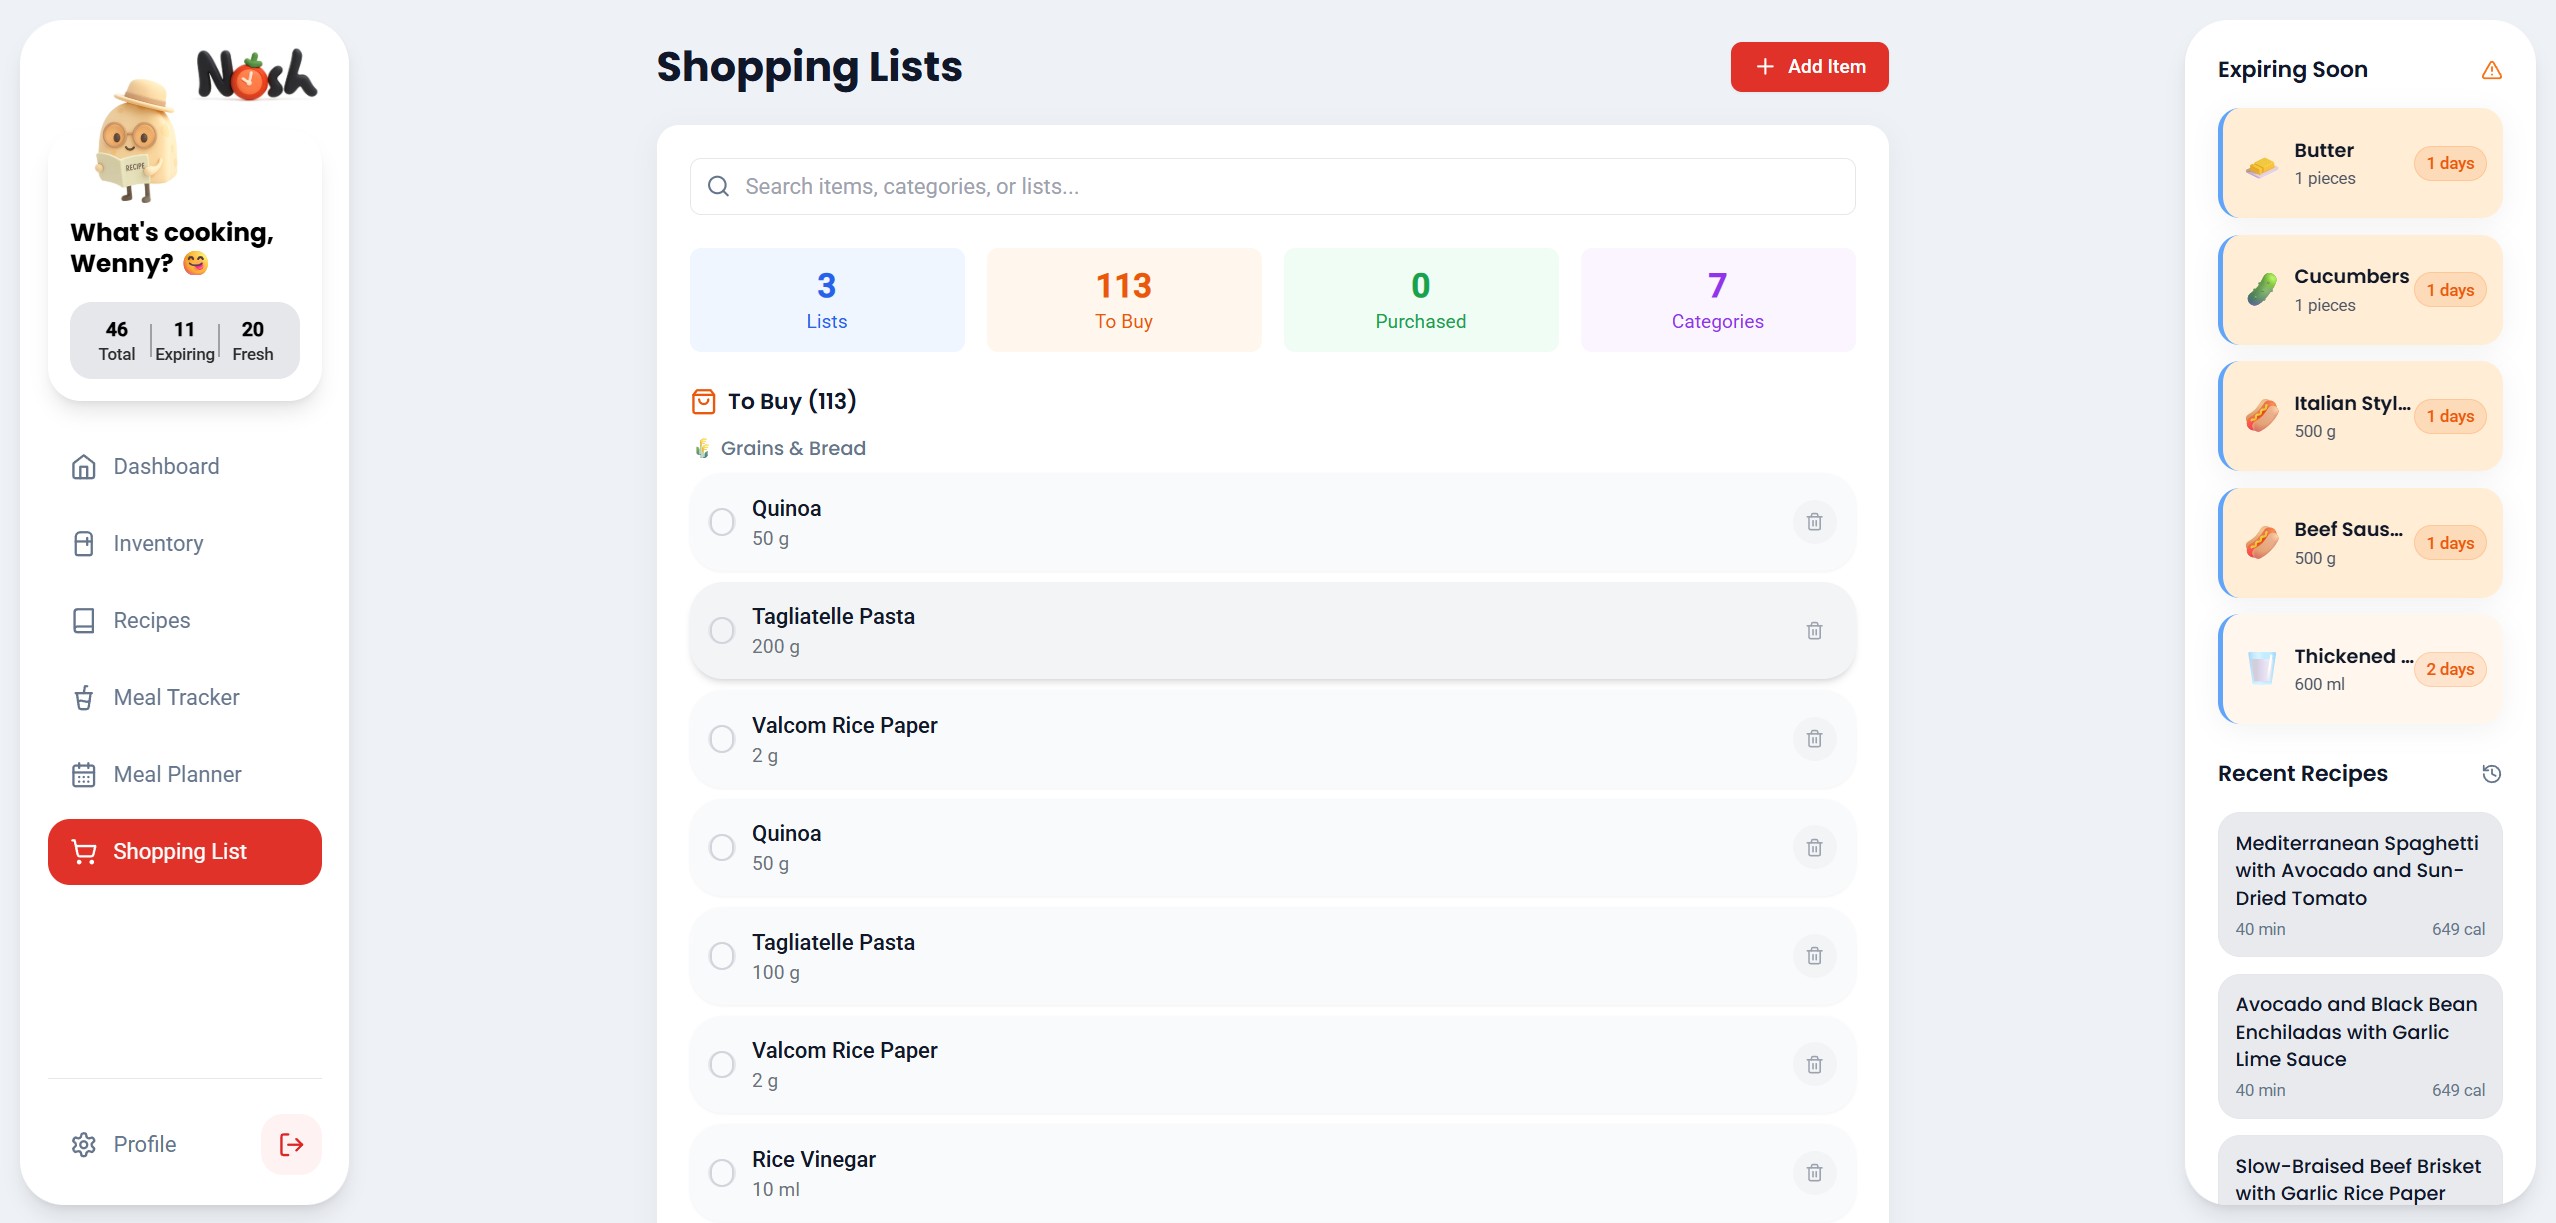Click the logout icon beside Profile
Screen dimensions: 2556x1223
click(x=291, y=1144)
